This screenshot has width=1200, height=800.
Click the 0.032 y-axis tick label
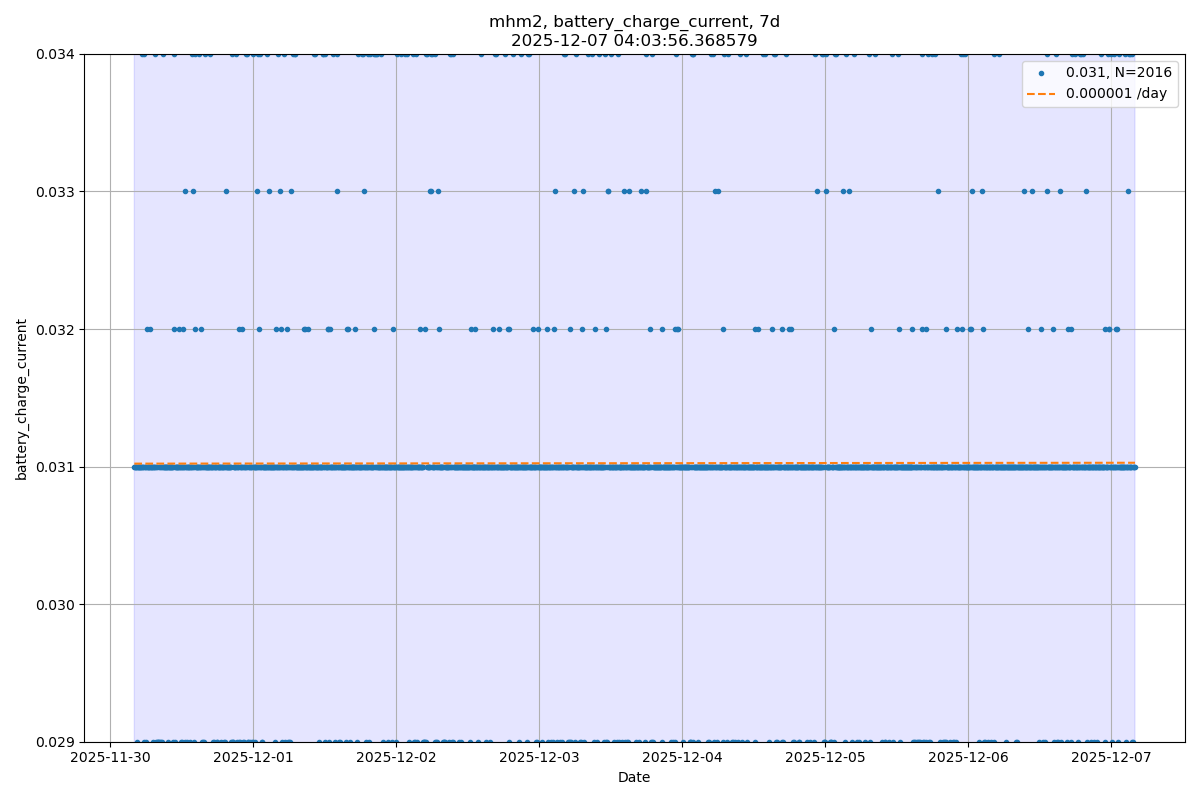[56, 329]
